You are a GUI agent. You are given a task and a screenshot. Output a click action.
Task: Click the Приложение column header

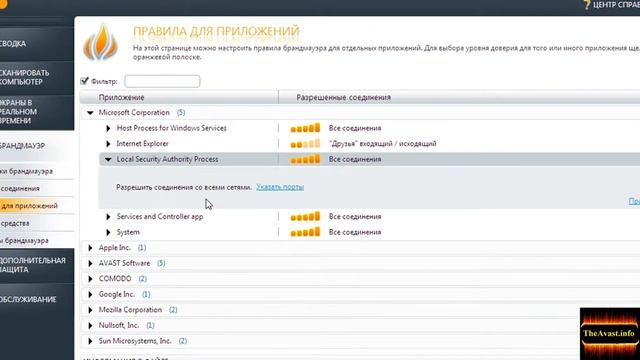point(121,98)
